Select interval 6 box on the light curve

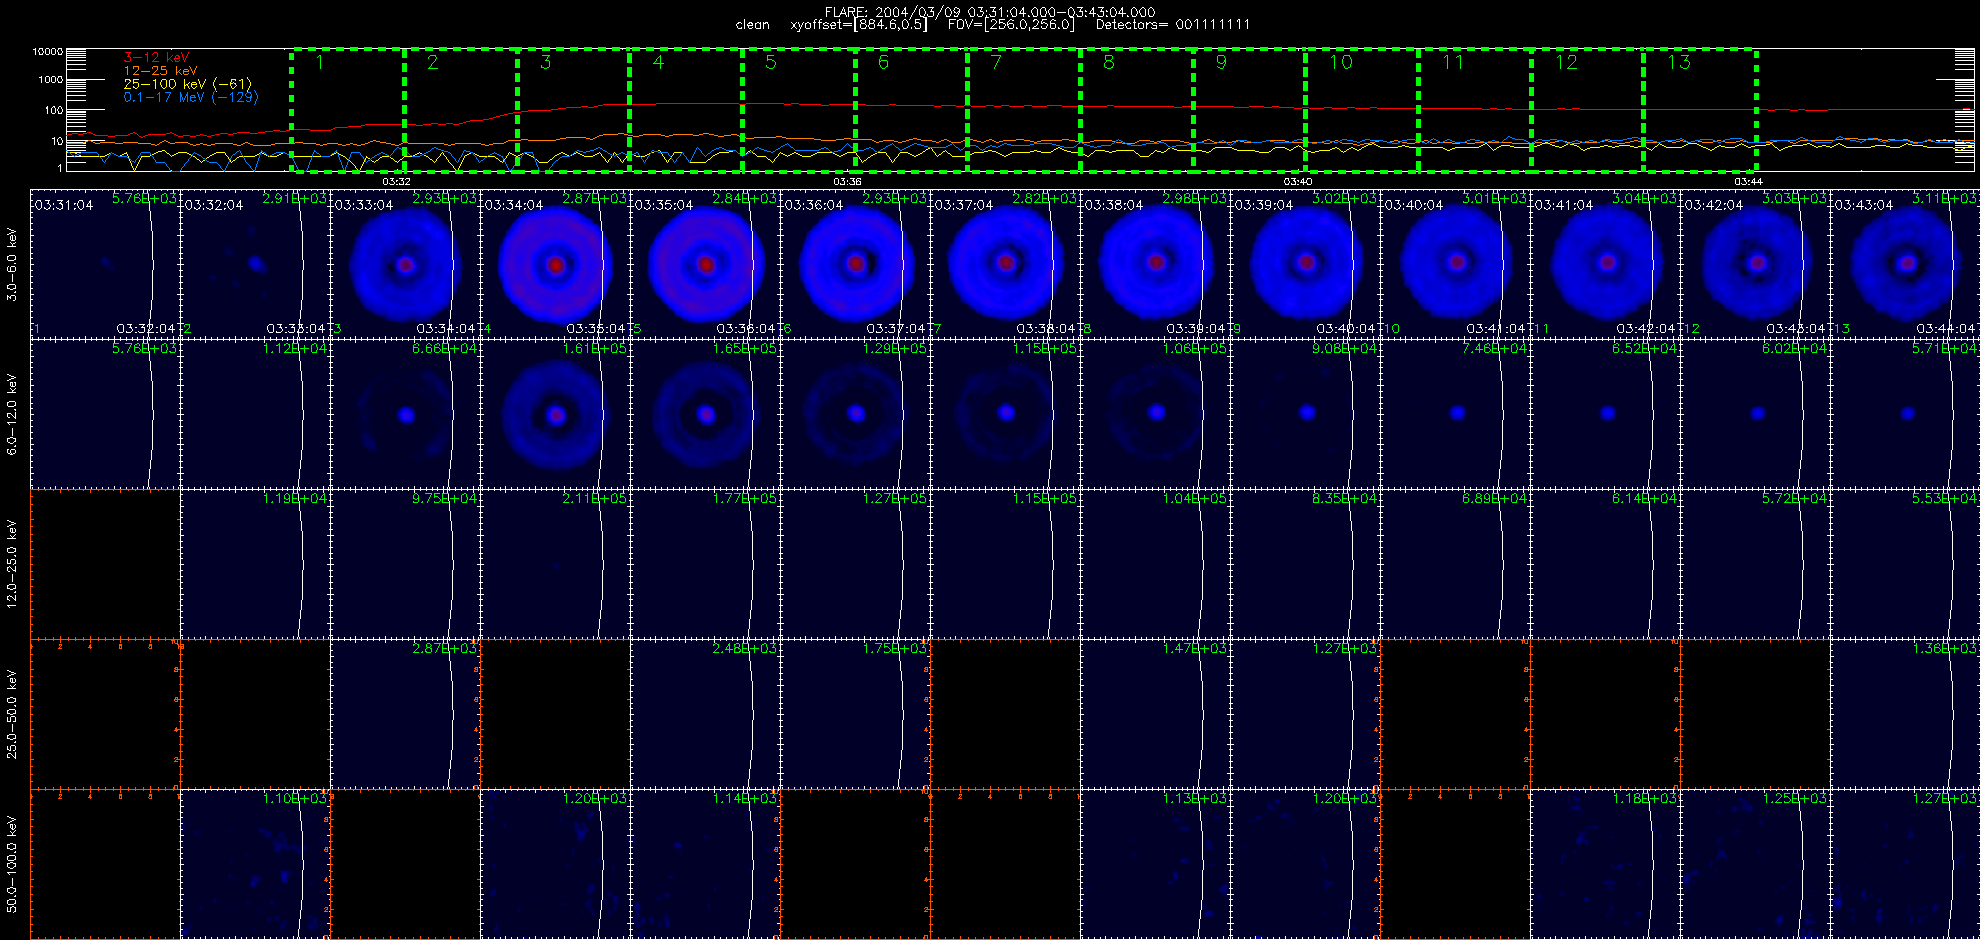[x=912, y=110]
